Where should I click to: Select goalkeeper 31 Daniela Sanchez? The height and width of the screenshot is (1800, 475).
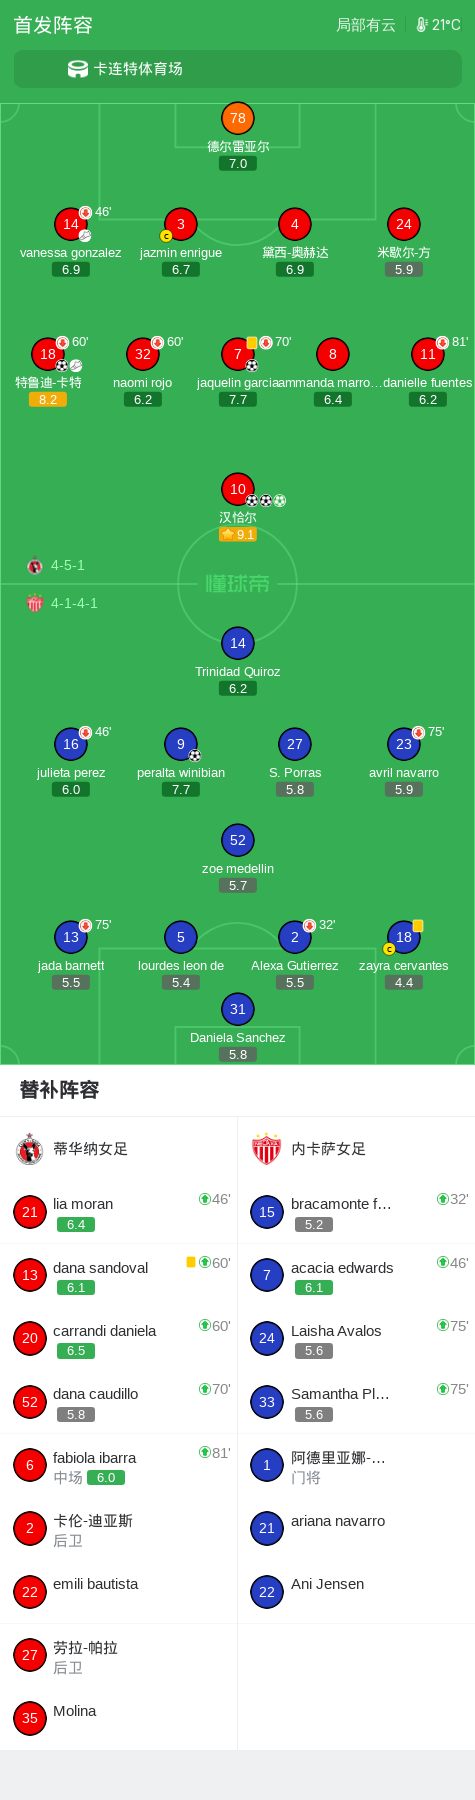(x=238, y=1027)
